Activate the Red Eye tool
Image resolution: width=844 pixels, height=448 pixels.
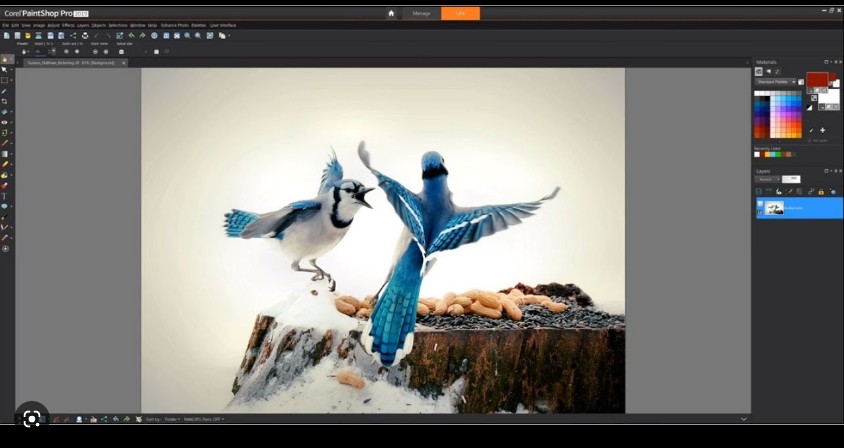5,122
